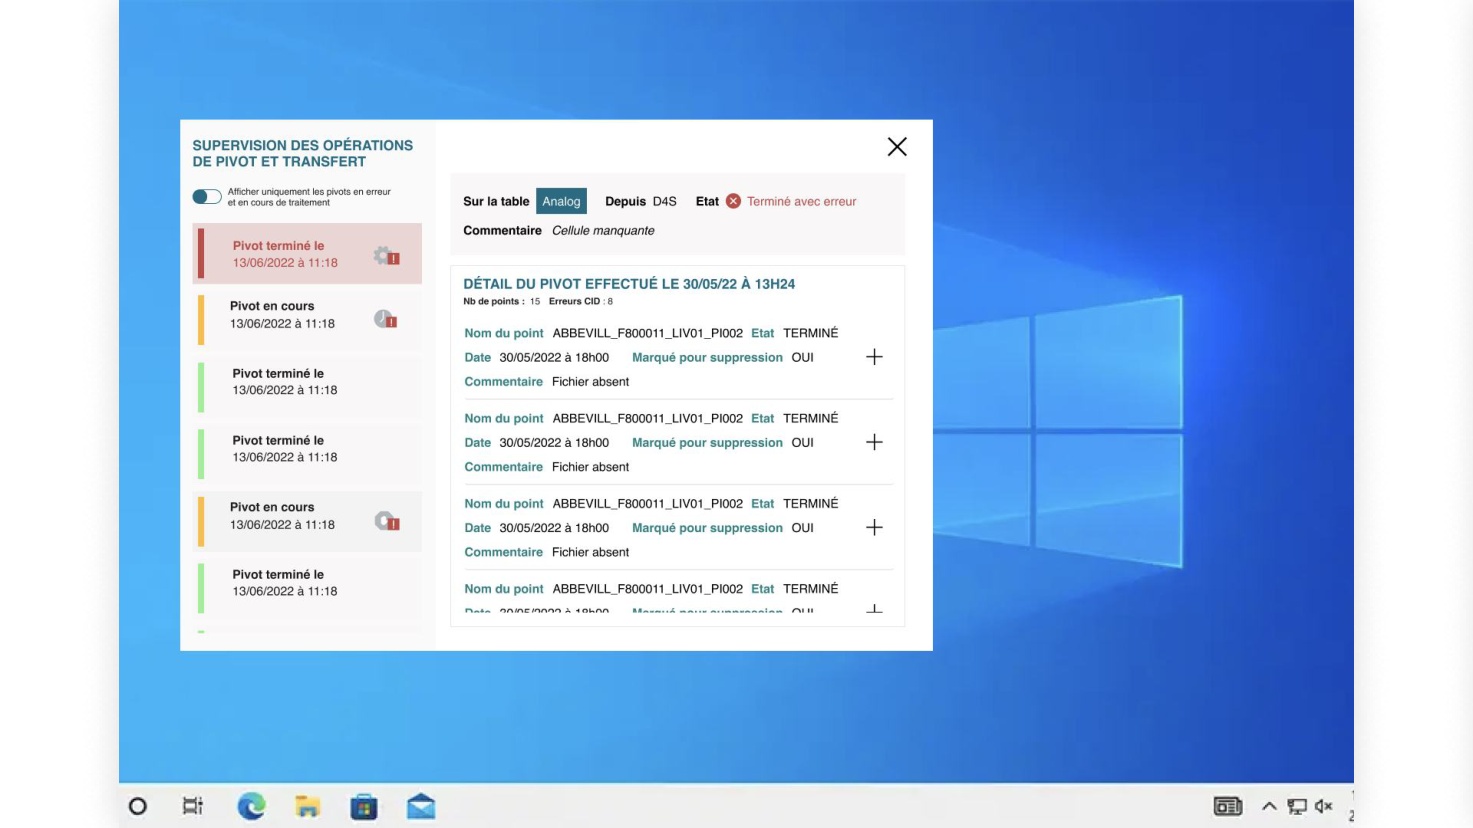Toggle showing only pivots in error
Screen dimensions: 1473x828
(x=207, y=197)
